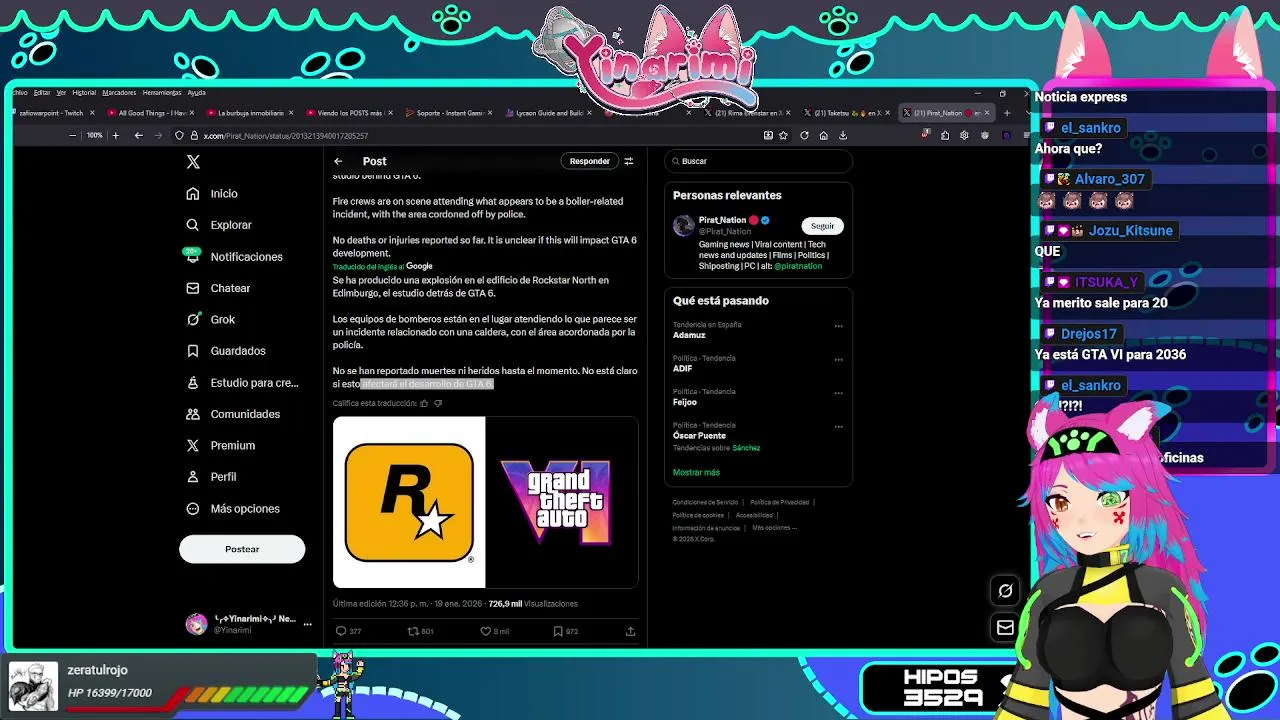Switch to the All Good Things tab
1280x720 pixels.
tap(150, 113)
